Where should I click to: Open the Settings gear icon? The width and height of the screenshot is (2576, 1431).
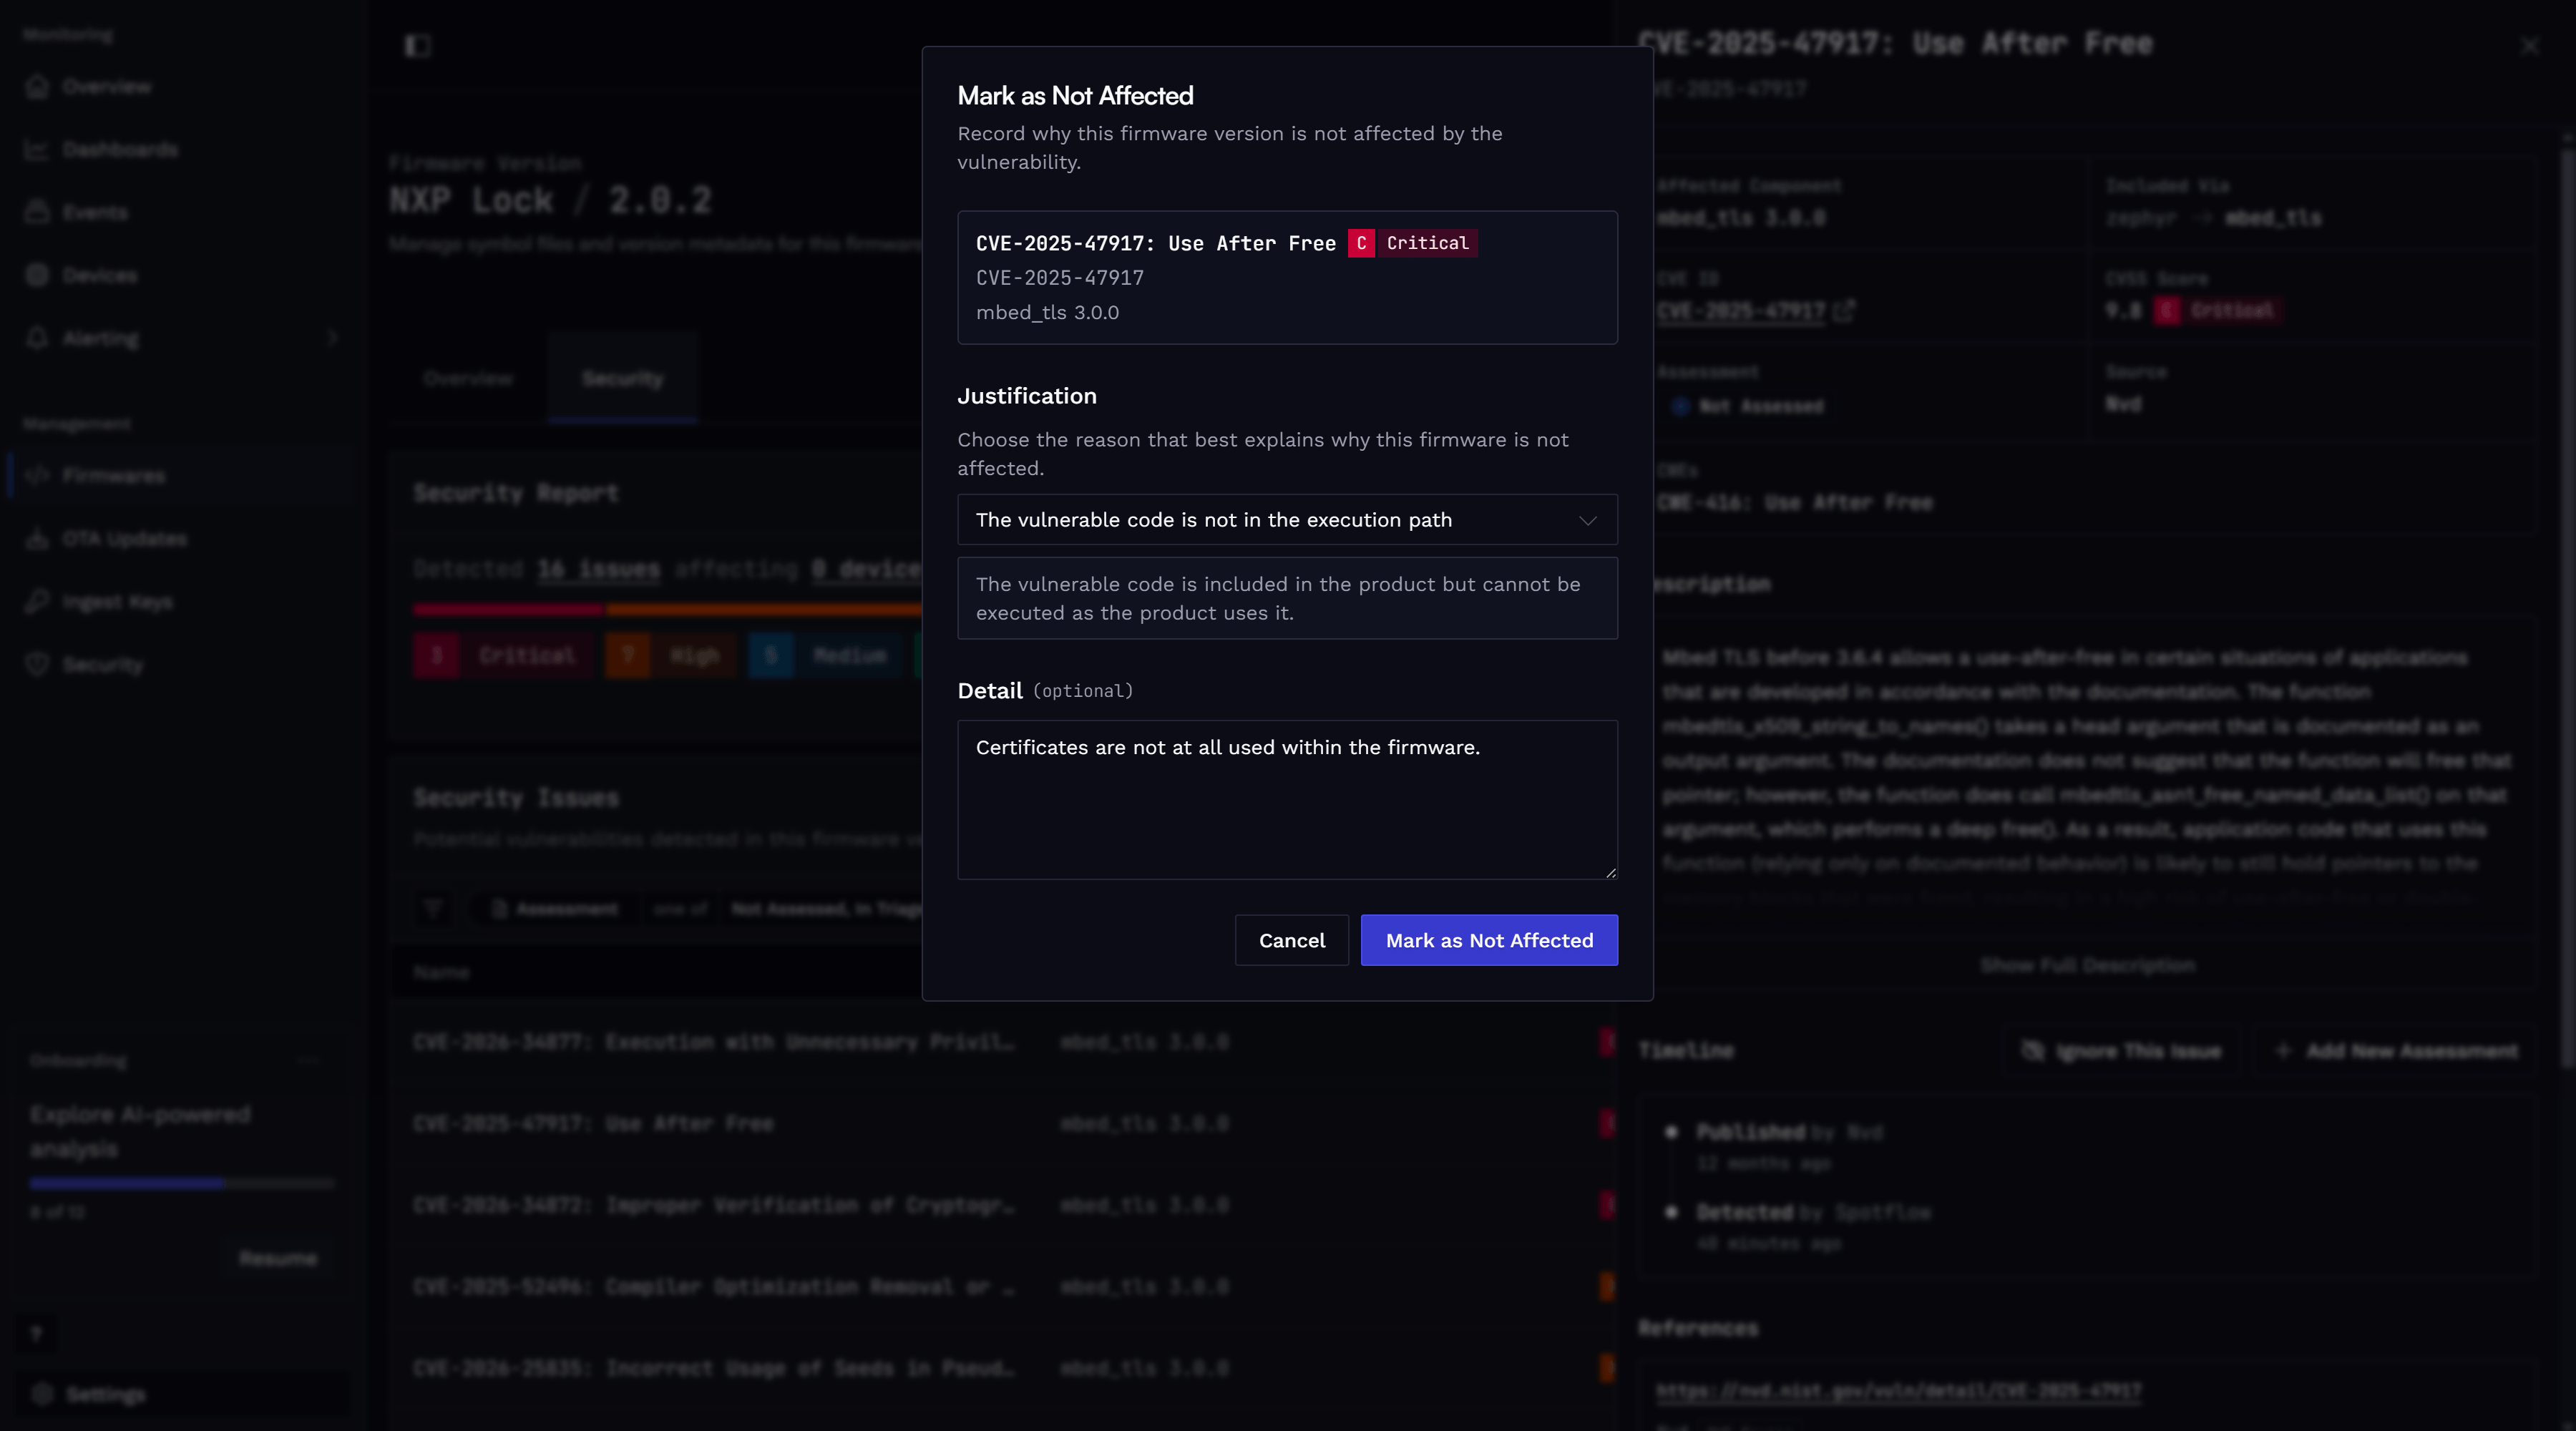click(41, 1394)
